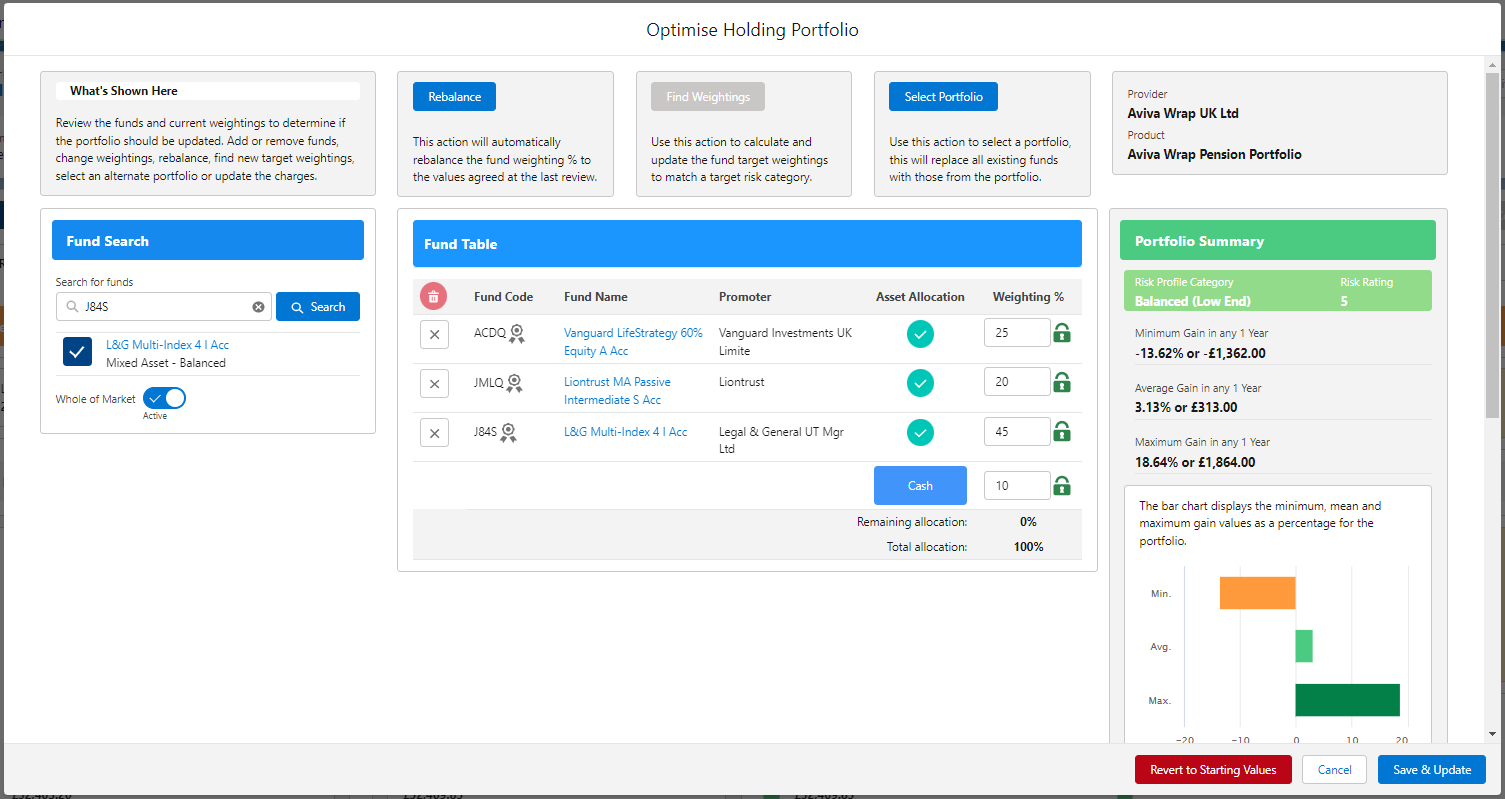The width and height of the screenshot is (1505, 799).
Task: Edit the Vanguard weighting field showing 25
Action: click(x=1017, y=333)
